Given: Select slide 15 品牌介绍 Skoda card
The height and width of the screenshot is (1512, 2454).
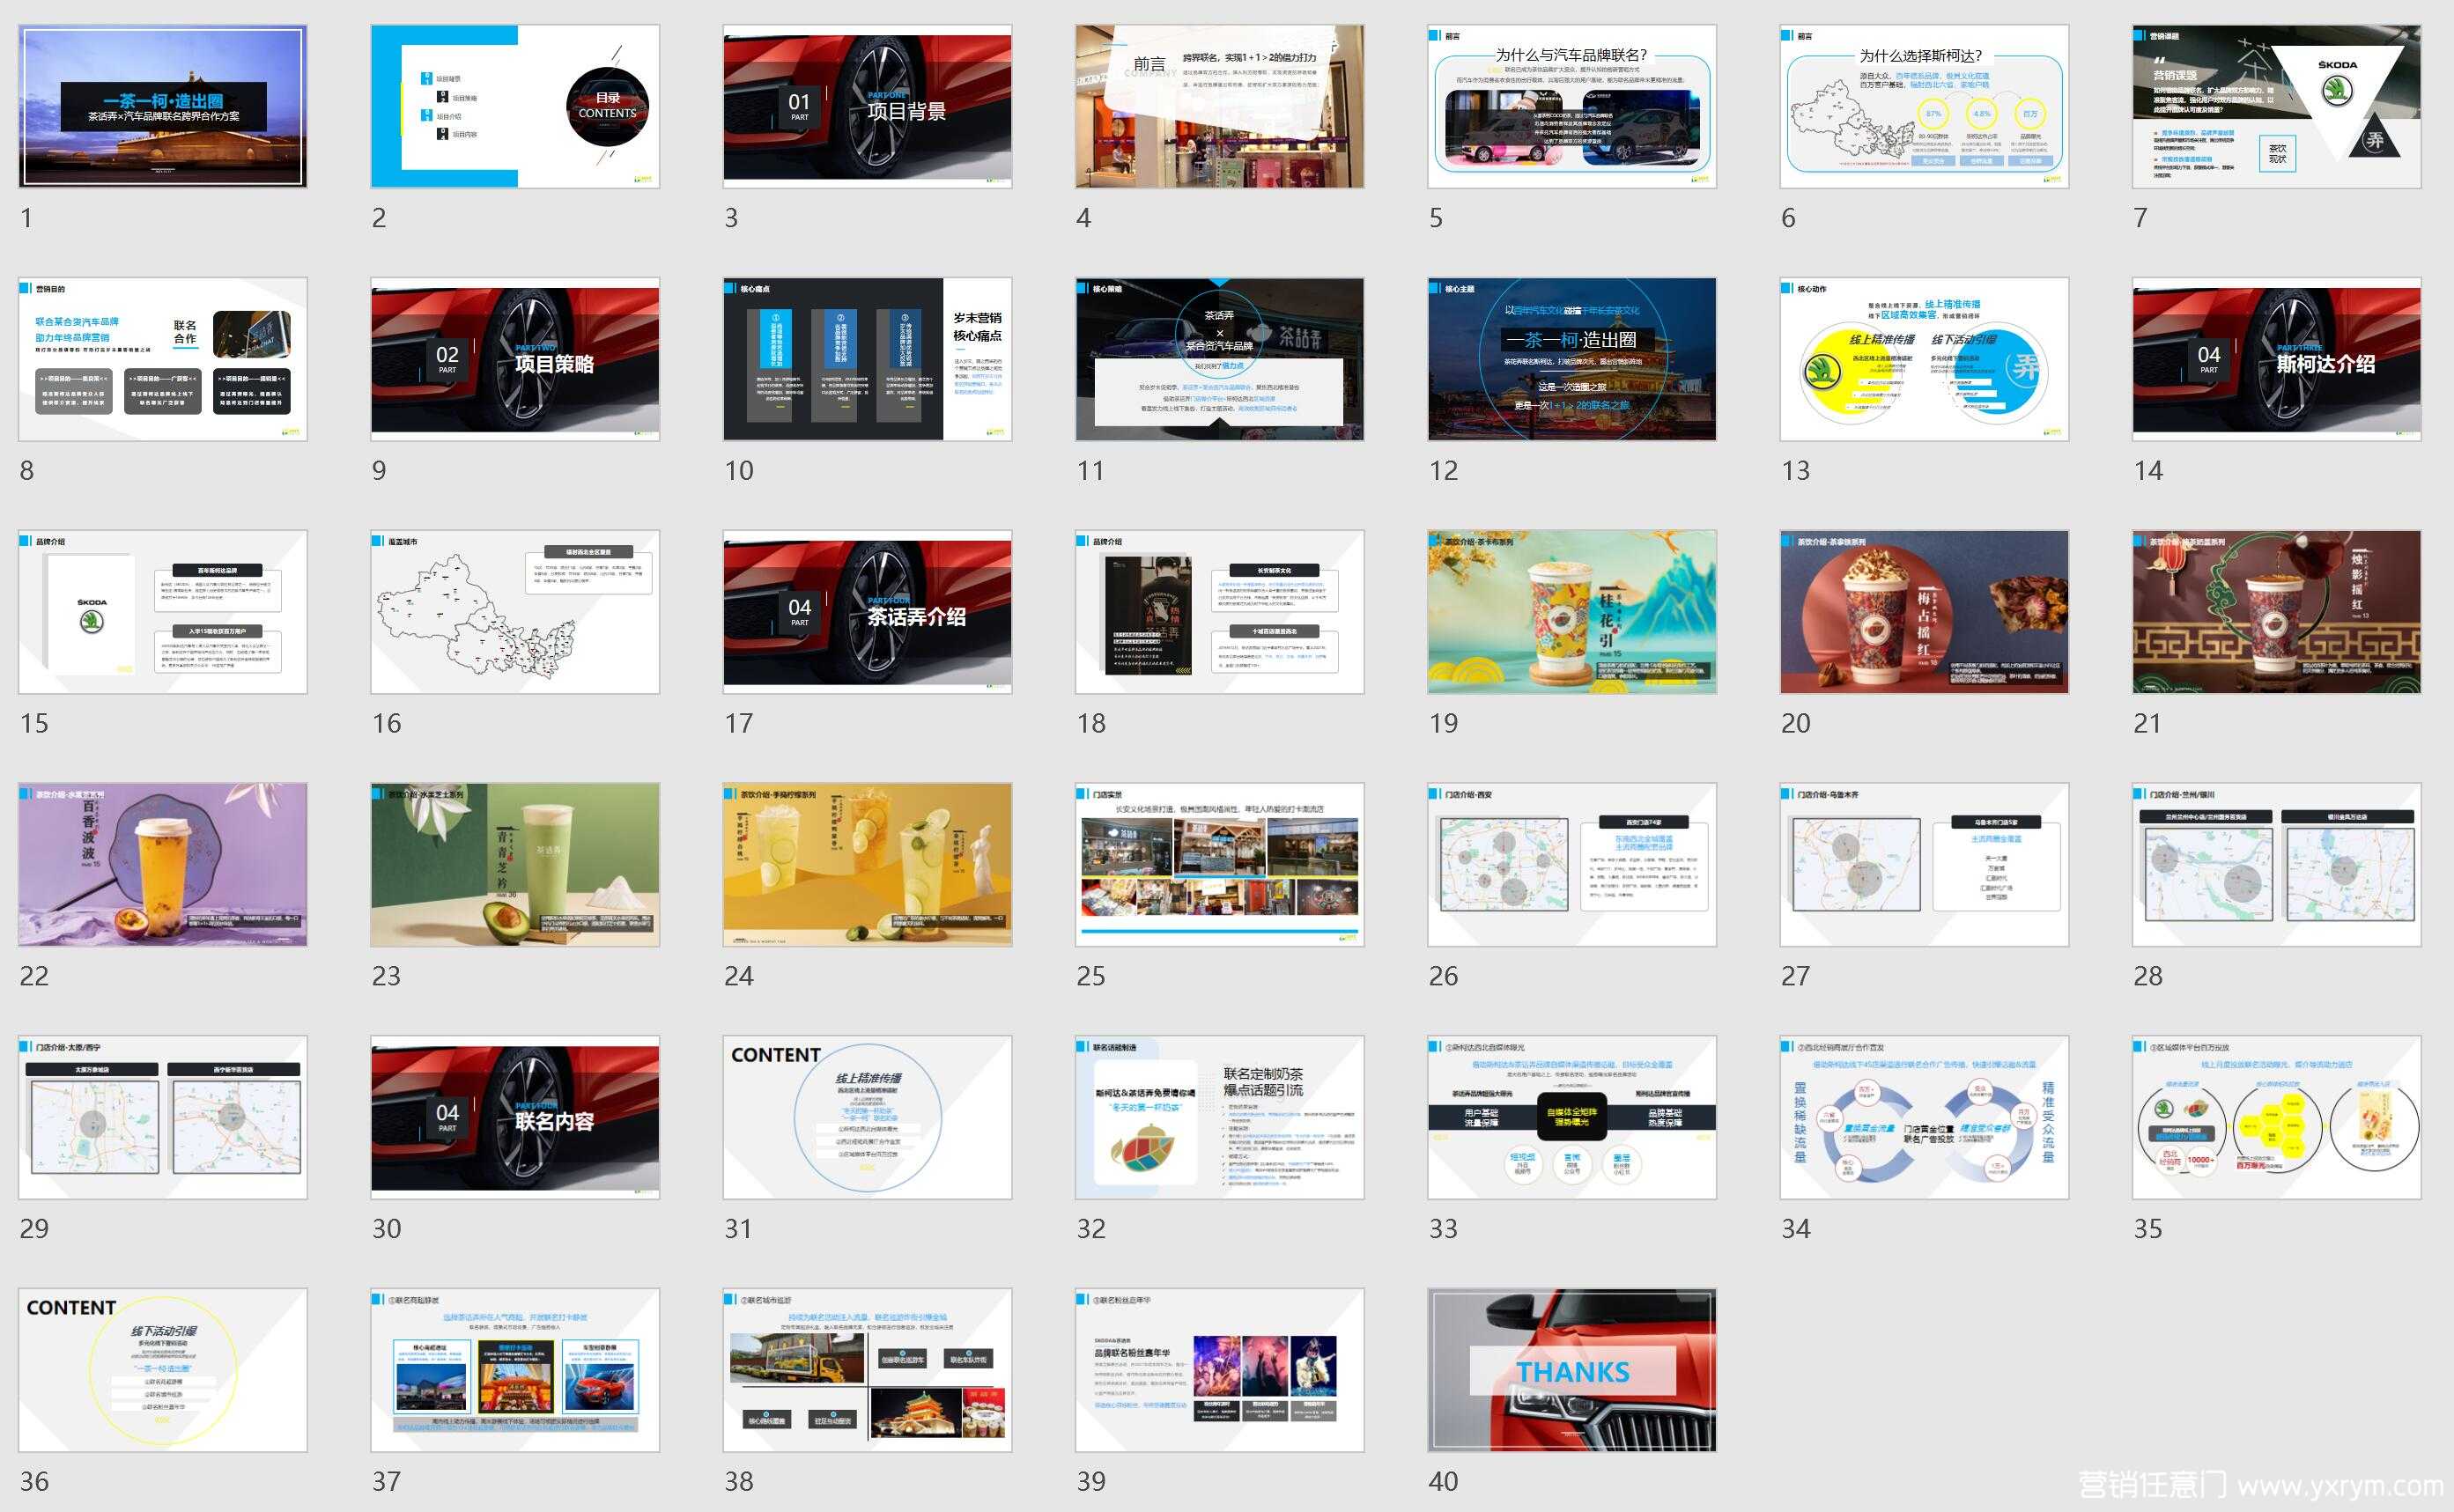Looking at the screenshot, I should point(163,612).
